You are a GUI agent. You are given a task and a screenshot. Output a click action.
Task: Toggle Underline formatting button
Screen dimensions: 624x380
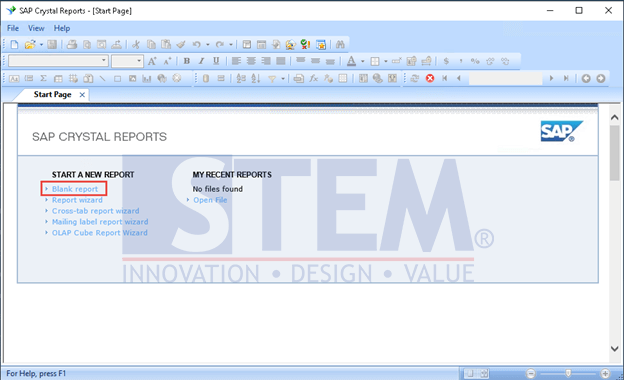click(x=216, y=61)
